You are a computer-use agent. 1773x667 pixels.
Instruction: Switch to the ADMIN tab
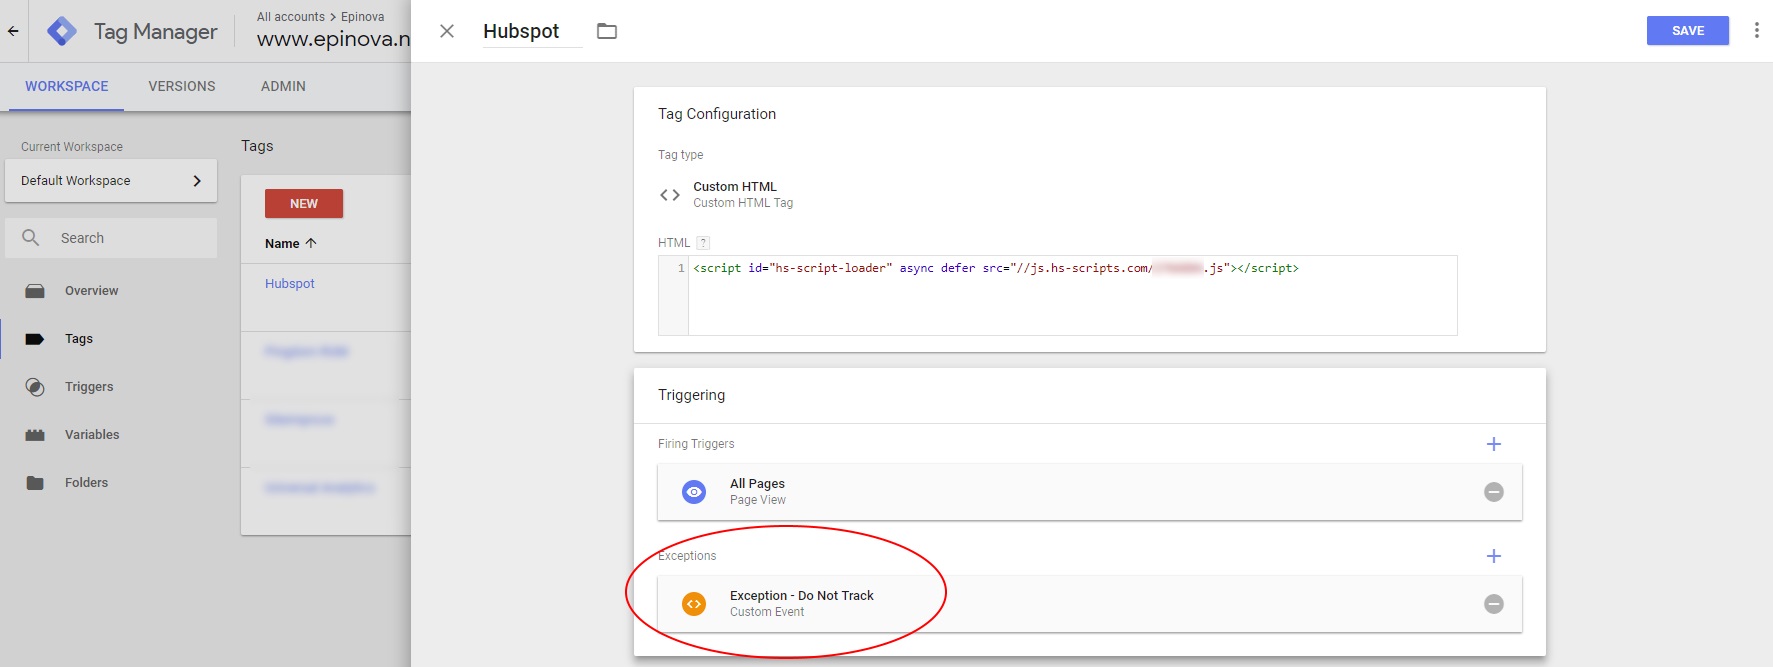pos(283,87)
